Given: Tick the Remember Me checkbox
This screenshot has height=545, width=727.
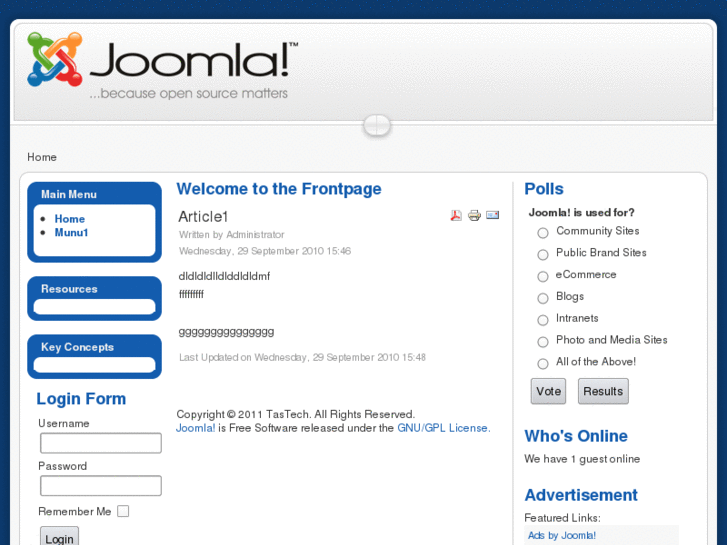Looking at the screenshot, I should [x=123, y=511].
